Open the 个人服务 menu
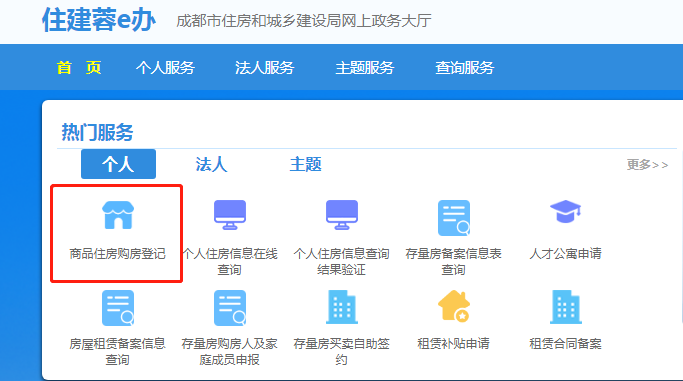This screenshot has width=683, height=381. (165, 67)
